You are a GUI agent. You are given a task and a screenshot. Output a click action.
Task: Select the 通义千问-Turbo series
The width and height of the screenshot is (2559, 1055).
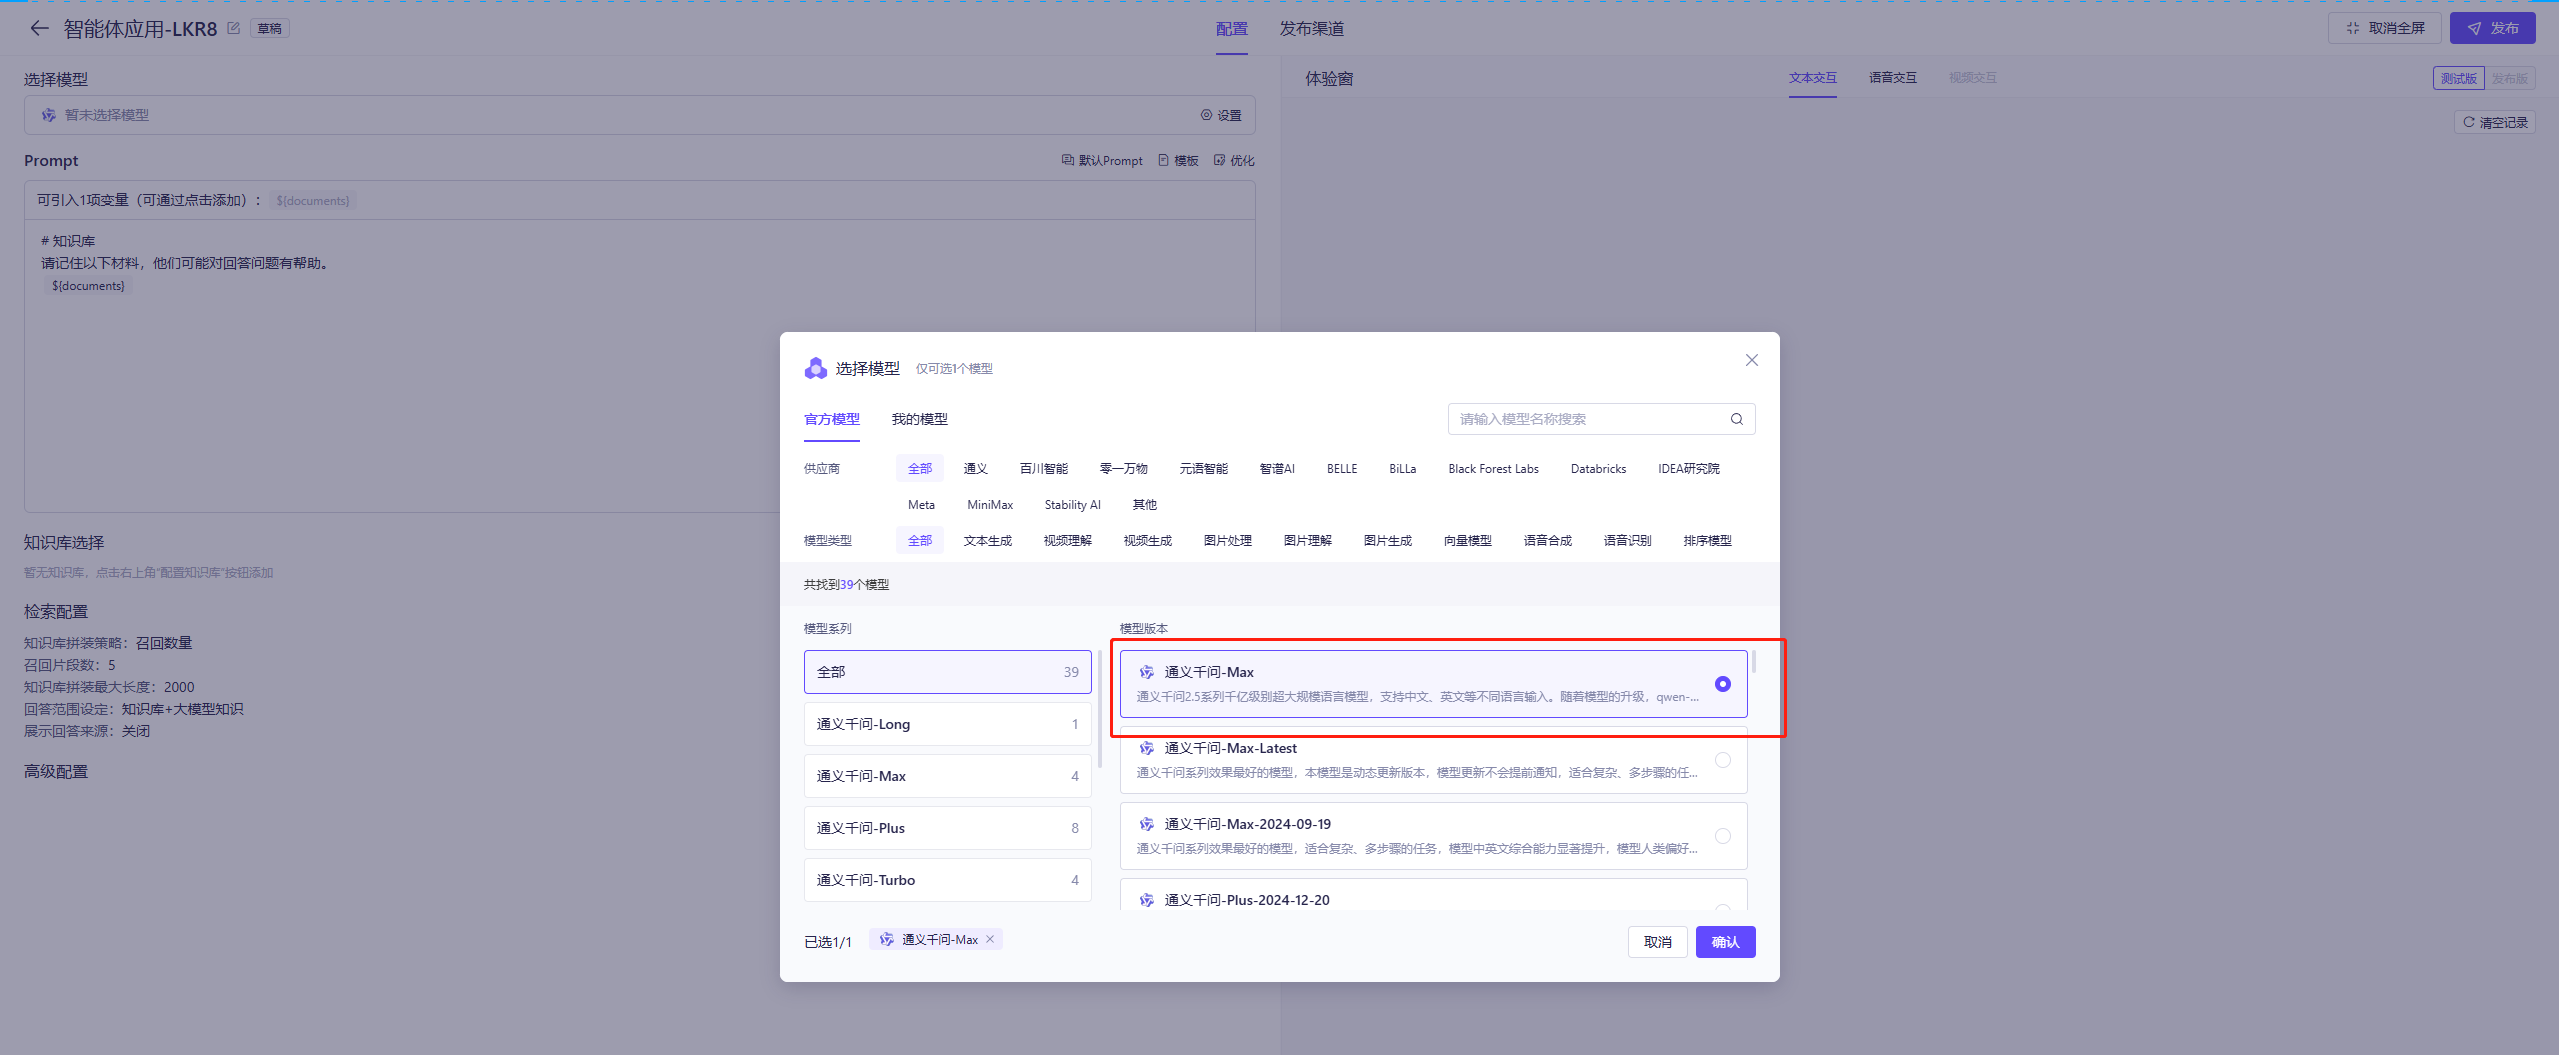[948, 880]
